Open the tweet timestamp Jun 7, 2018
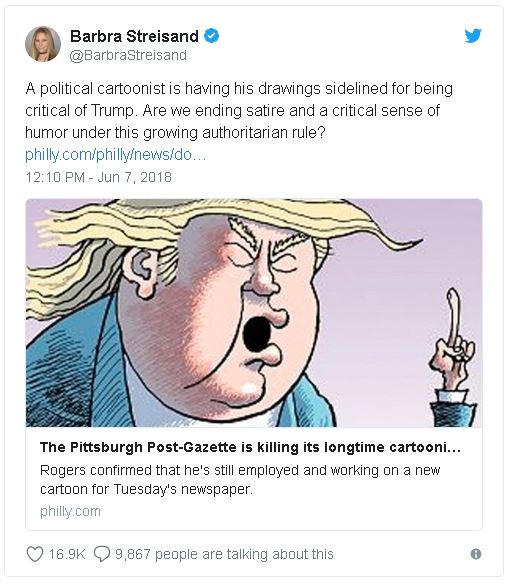 [x=98, y=177]
